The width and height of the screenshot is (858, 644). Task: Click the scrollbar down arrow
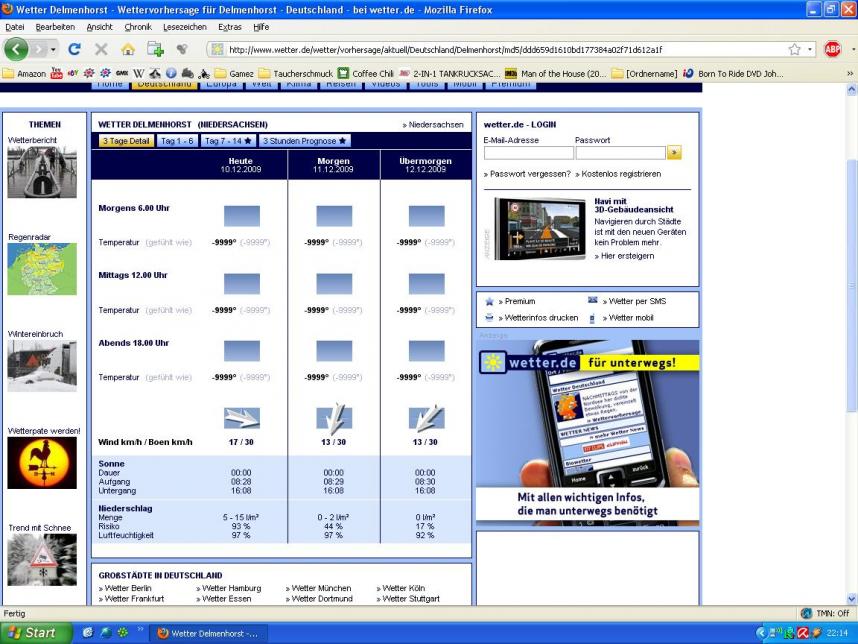(x=851, y=599)
